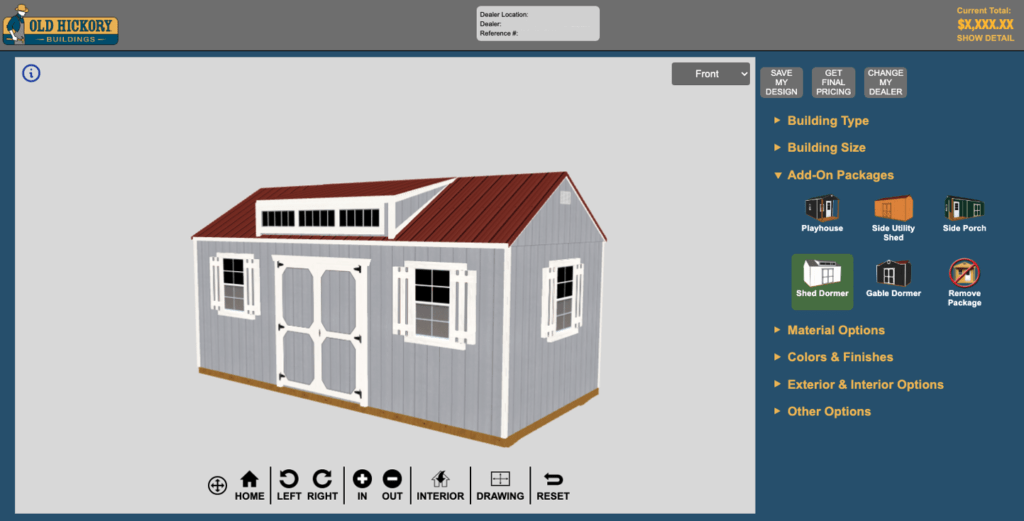Image resolution: width=1024 pixels, height=521 pixels.
Task: Open the Front view dropdown
Action: tap(710, 74)
